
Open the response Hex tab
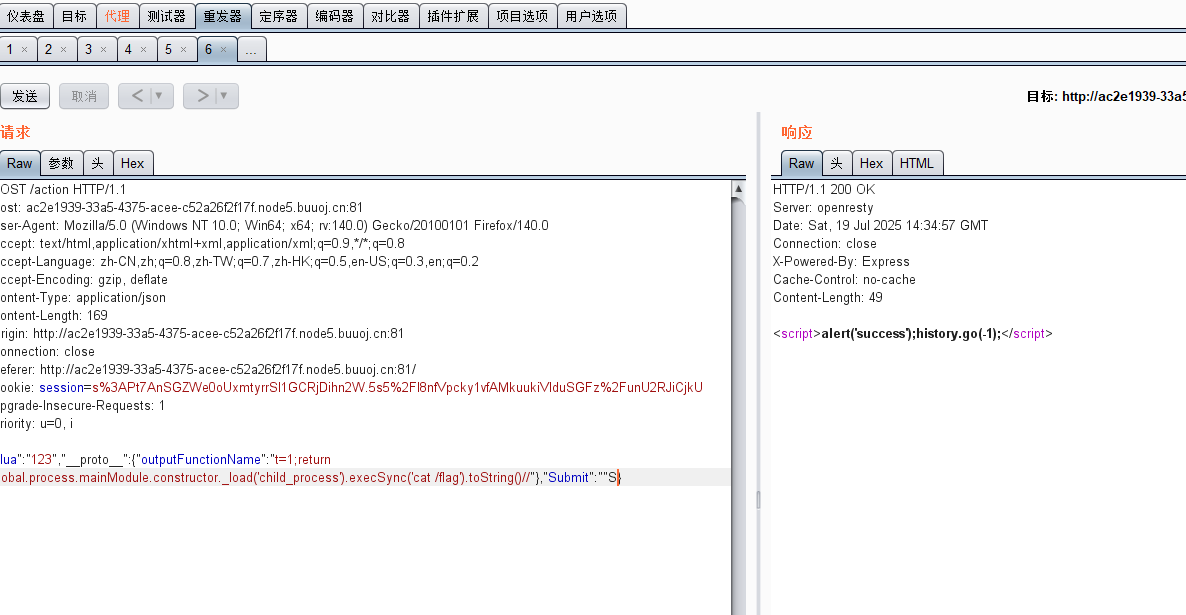pos(871,163)
